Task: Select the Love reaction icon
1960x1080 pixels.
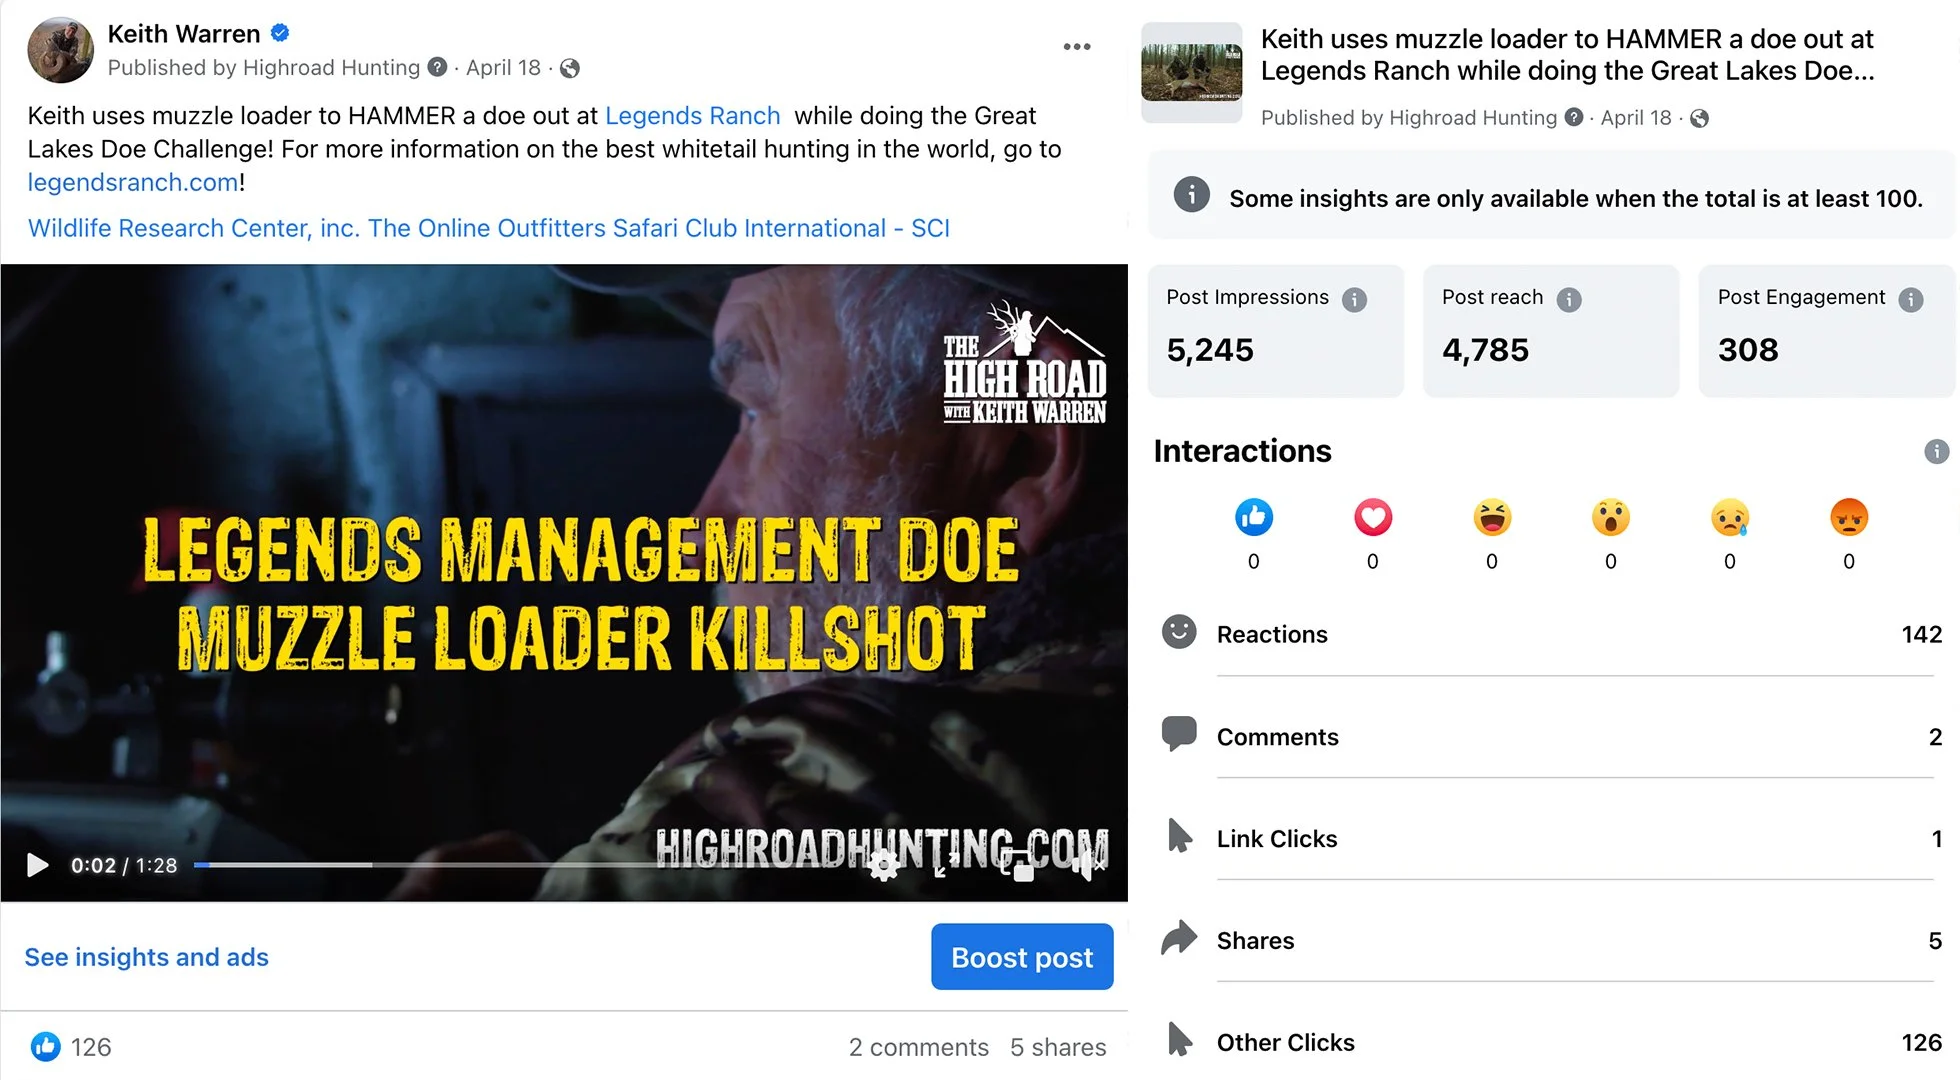Action: pos(1372,518)
